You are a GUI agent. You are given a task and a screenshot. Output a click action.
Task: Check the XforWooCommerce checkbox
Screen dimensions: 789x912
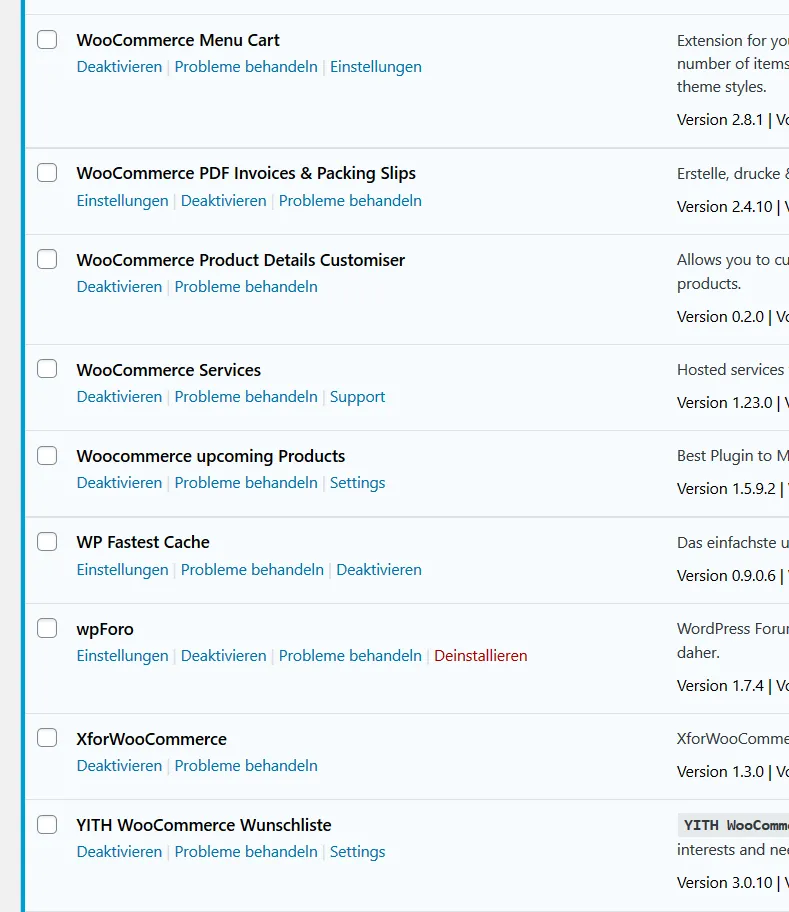[47, 738]
